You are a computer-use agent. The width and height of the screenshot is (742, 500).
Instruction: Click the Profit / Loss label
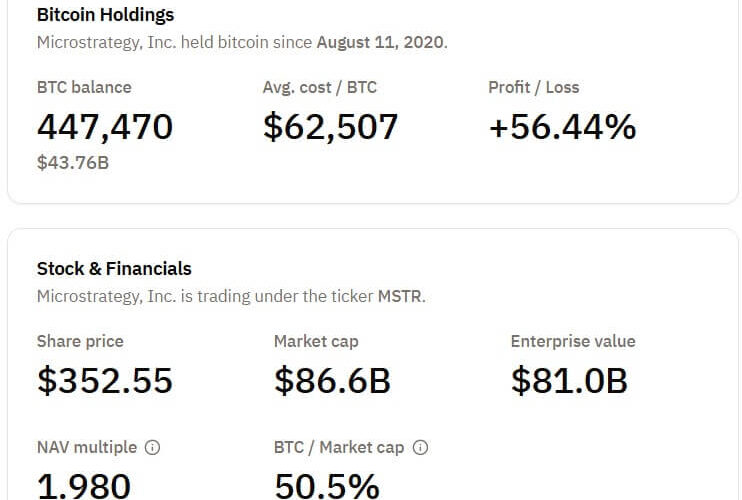(533, 87)
